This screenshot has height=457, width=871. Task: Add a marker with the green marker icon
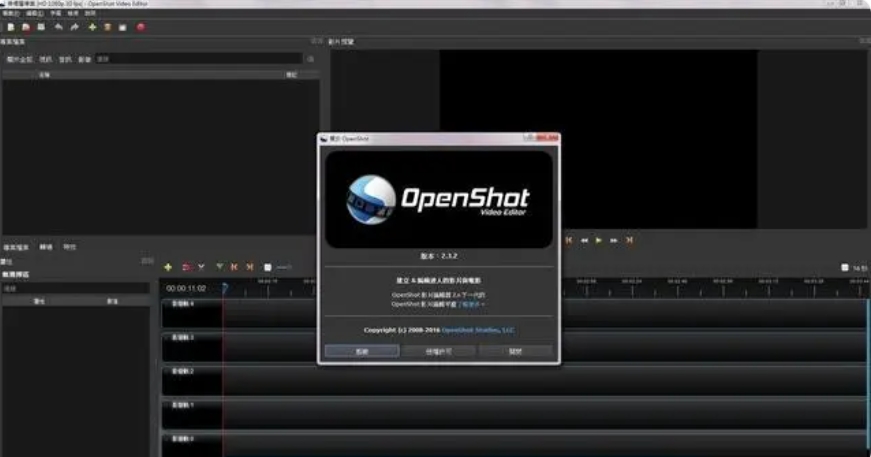click(219, 268)
